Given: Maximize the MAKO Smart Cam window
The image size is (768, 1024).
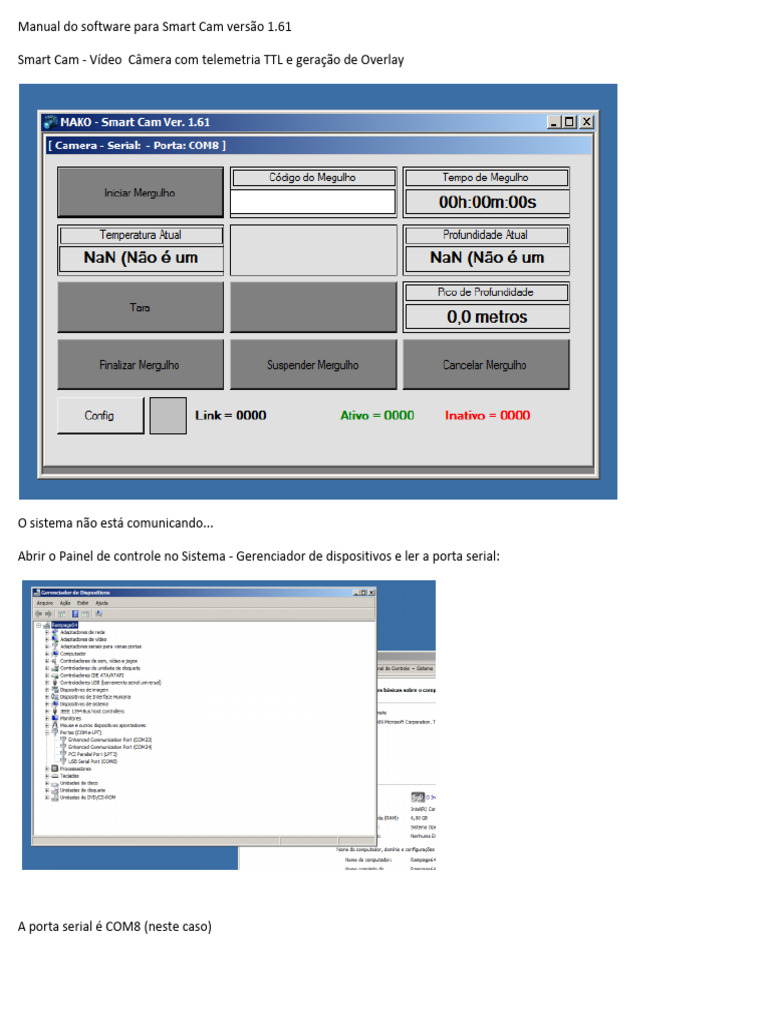Looking at the screenshot, I should click(569, 121).
